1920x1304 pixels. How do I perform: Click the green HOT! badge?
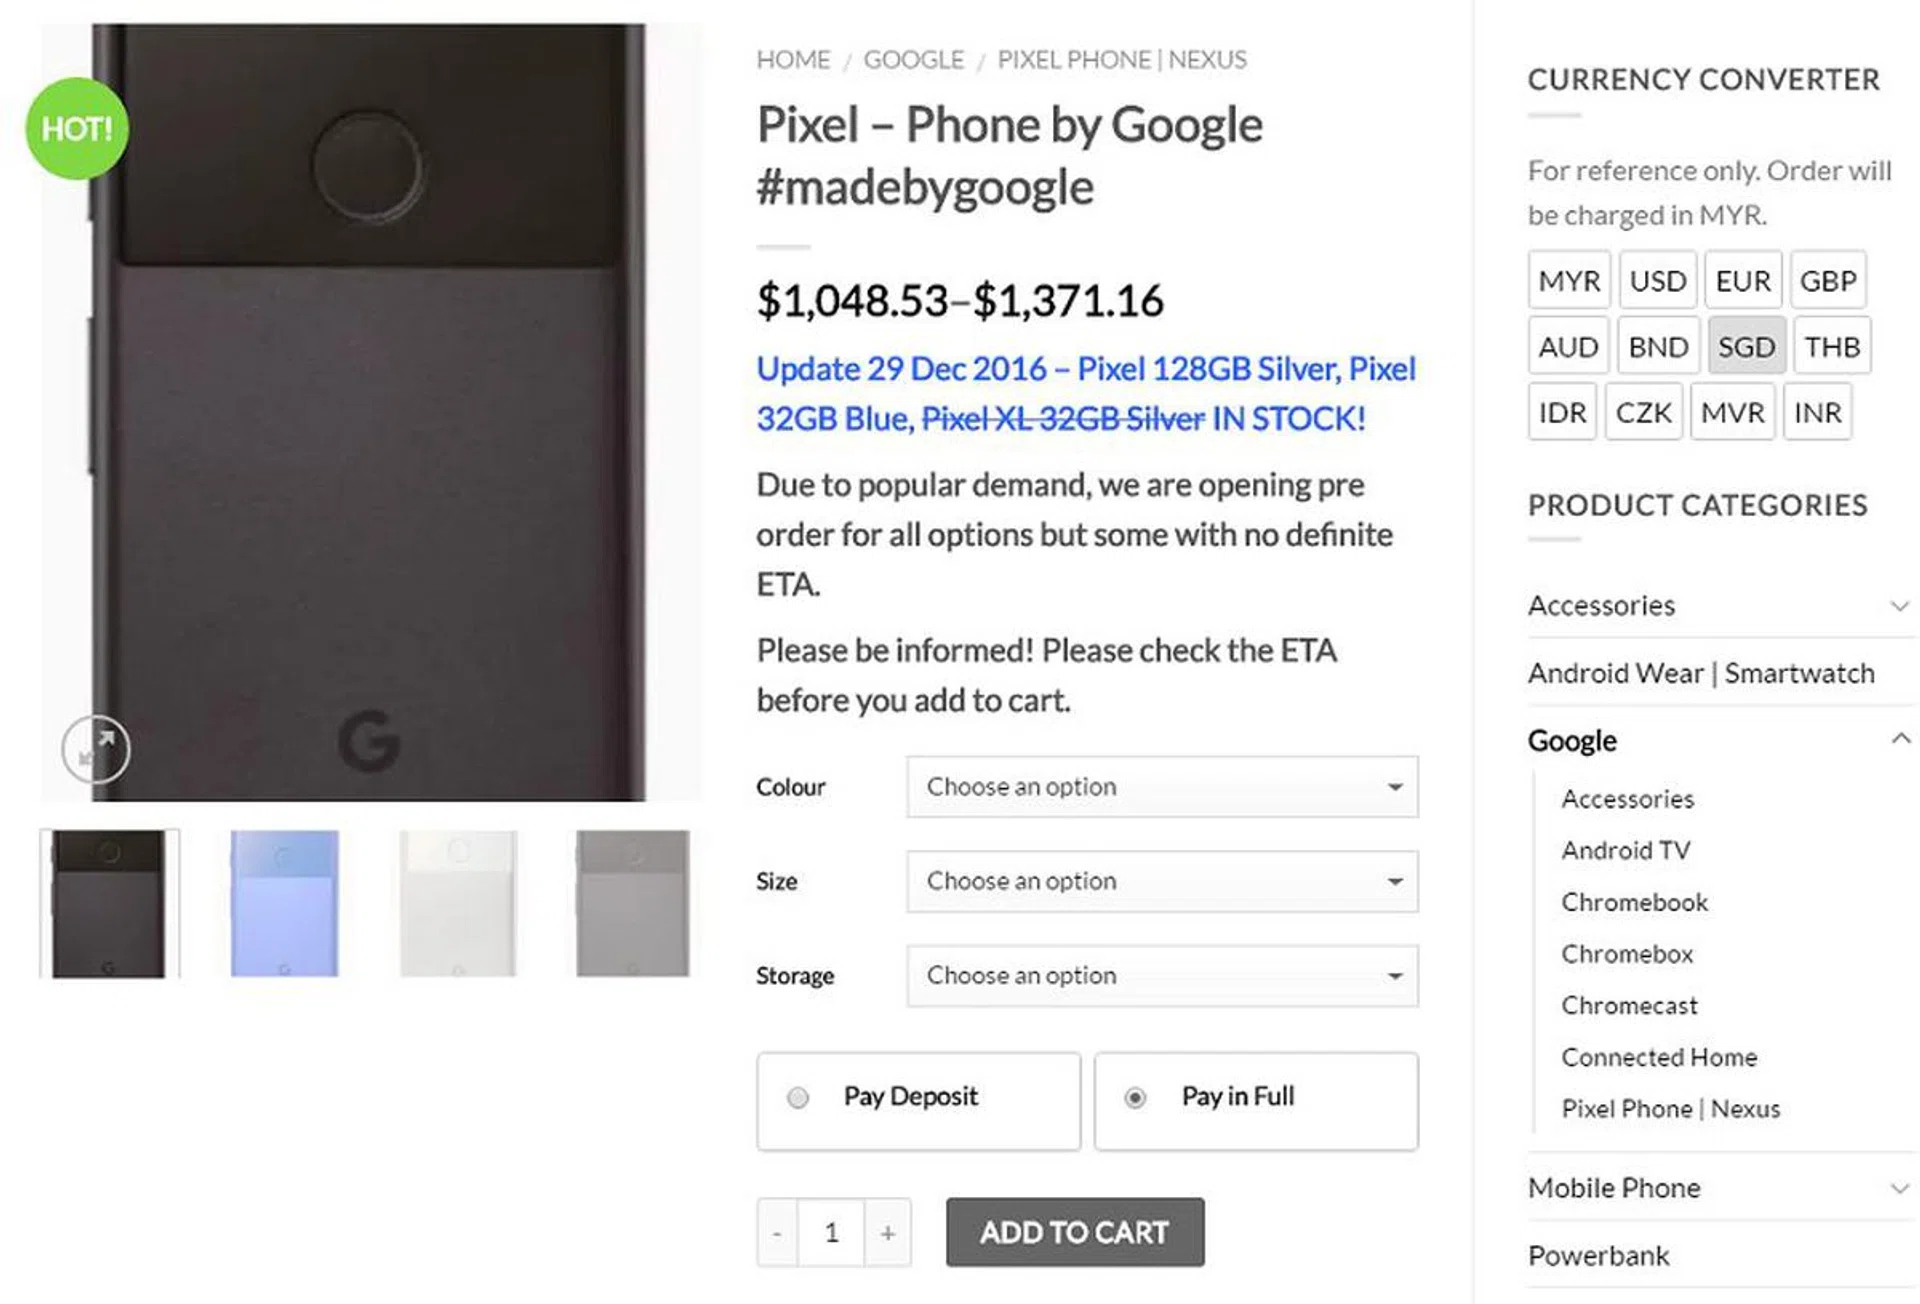[x=77, y=129]
